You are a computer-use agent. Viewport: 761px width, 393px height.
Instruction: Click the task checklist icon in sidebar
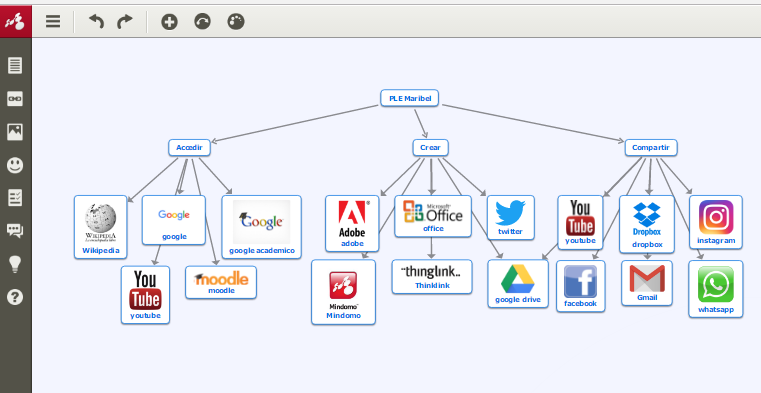click(x=15, y=198)
